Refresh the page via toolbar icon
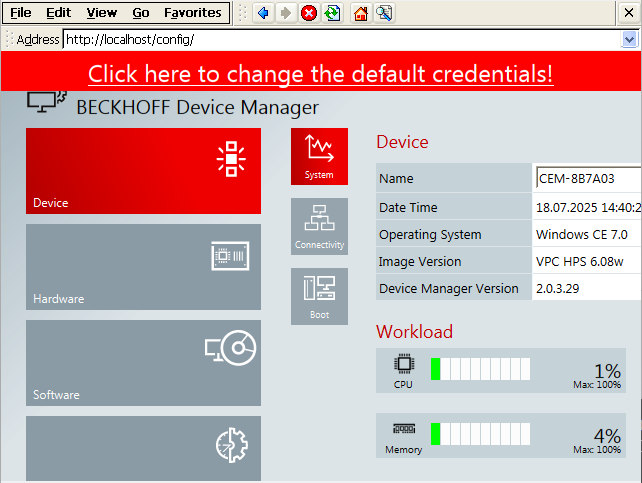Screen dimensions: 642x483 point(332,13)
